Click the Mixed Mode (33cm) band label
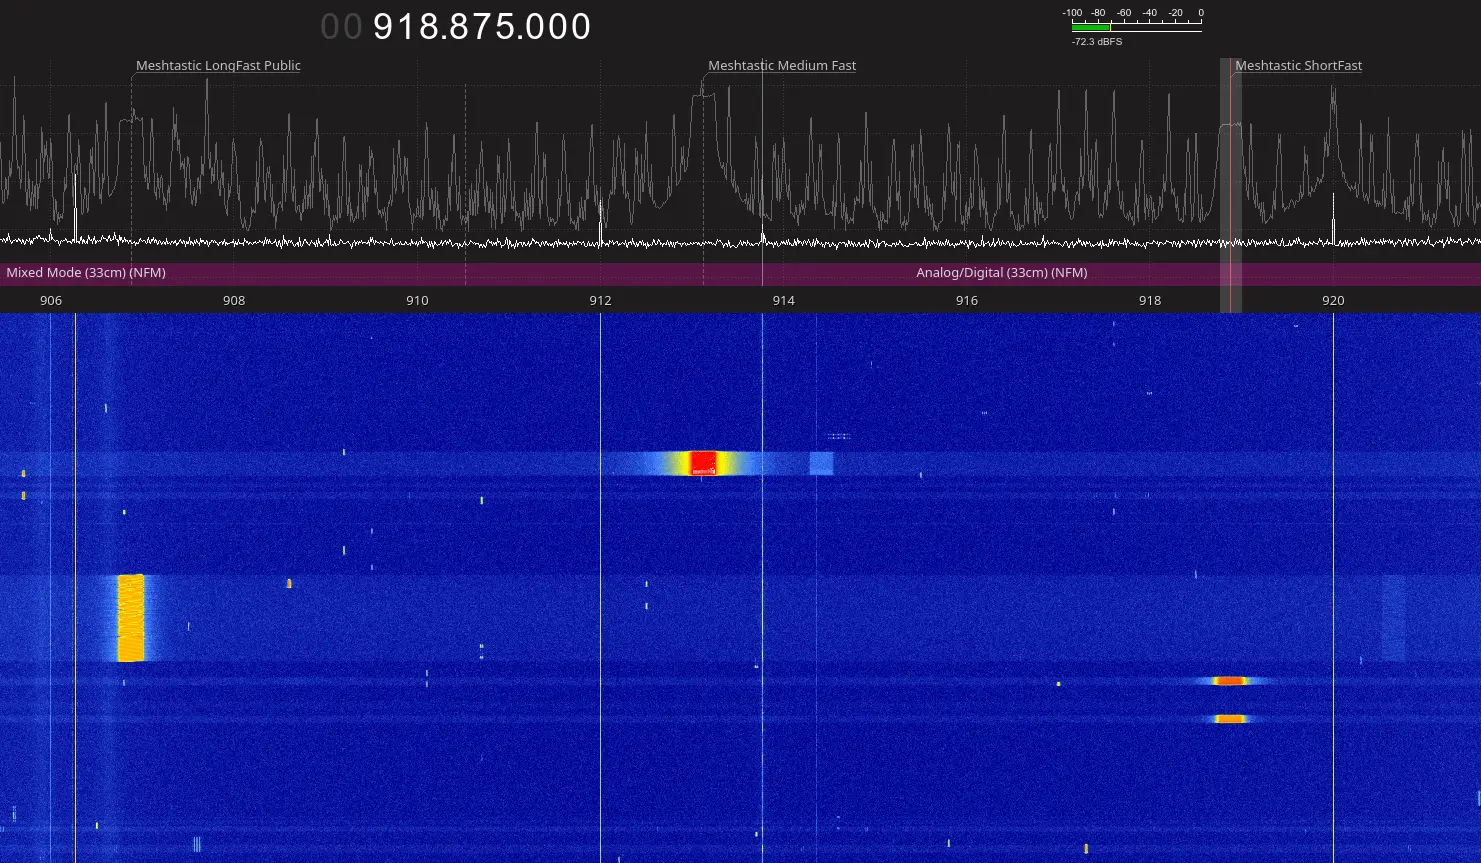This screenshot has width=1481, height=863. pos(86,273)
